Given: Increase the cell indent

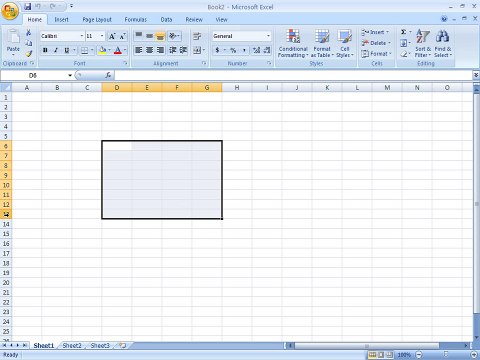Looking at the screenshot, I should coord(183,50).
